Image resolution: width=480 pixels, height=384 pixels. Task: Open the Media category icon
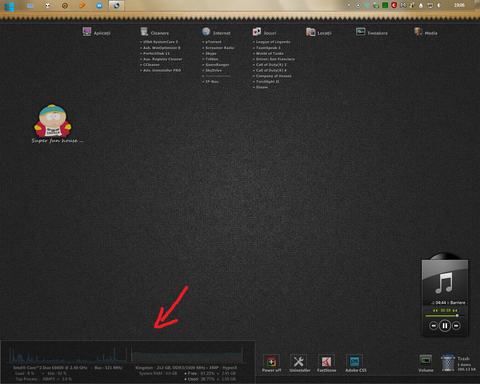coord(418,32)
